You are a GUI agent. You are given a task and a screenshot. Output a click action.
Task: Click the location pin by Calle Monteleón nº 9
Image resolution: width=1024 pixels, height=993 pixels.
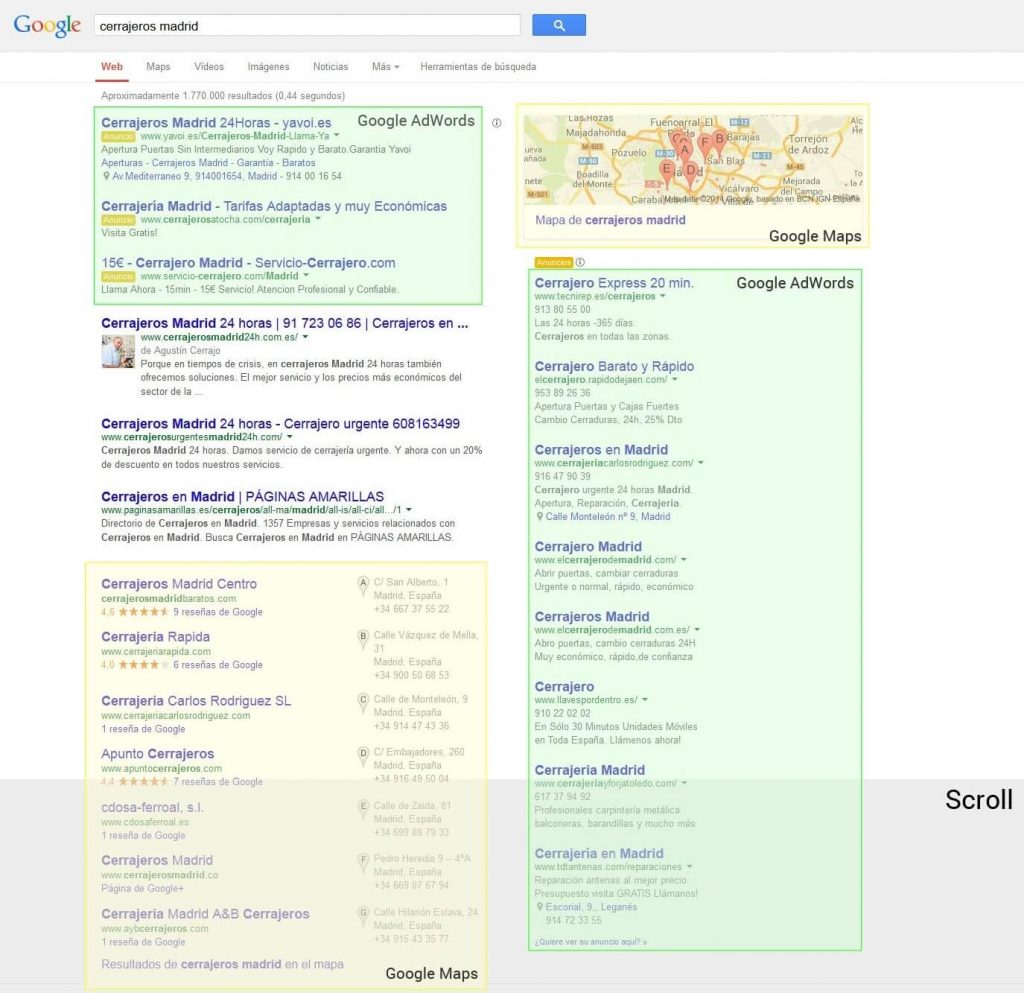click(539, 516)
